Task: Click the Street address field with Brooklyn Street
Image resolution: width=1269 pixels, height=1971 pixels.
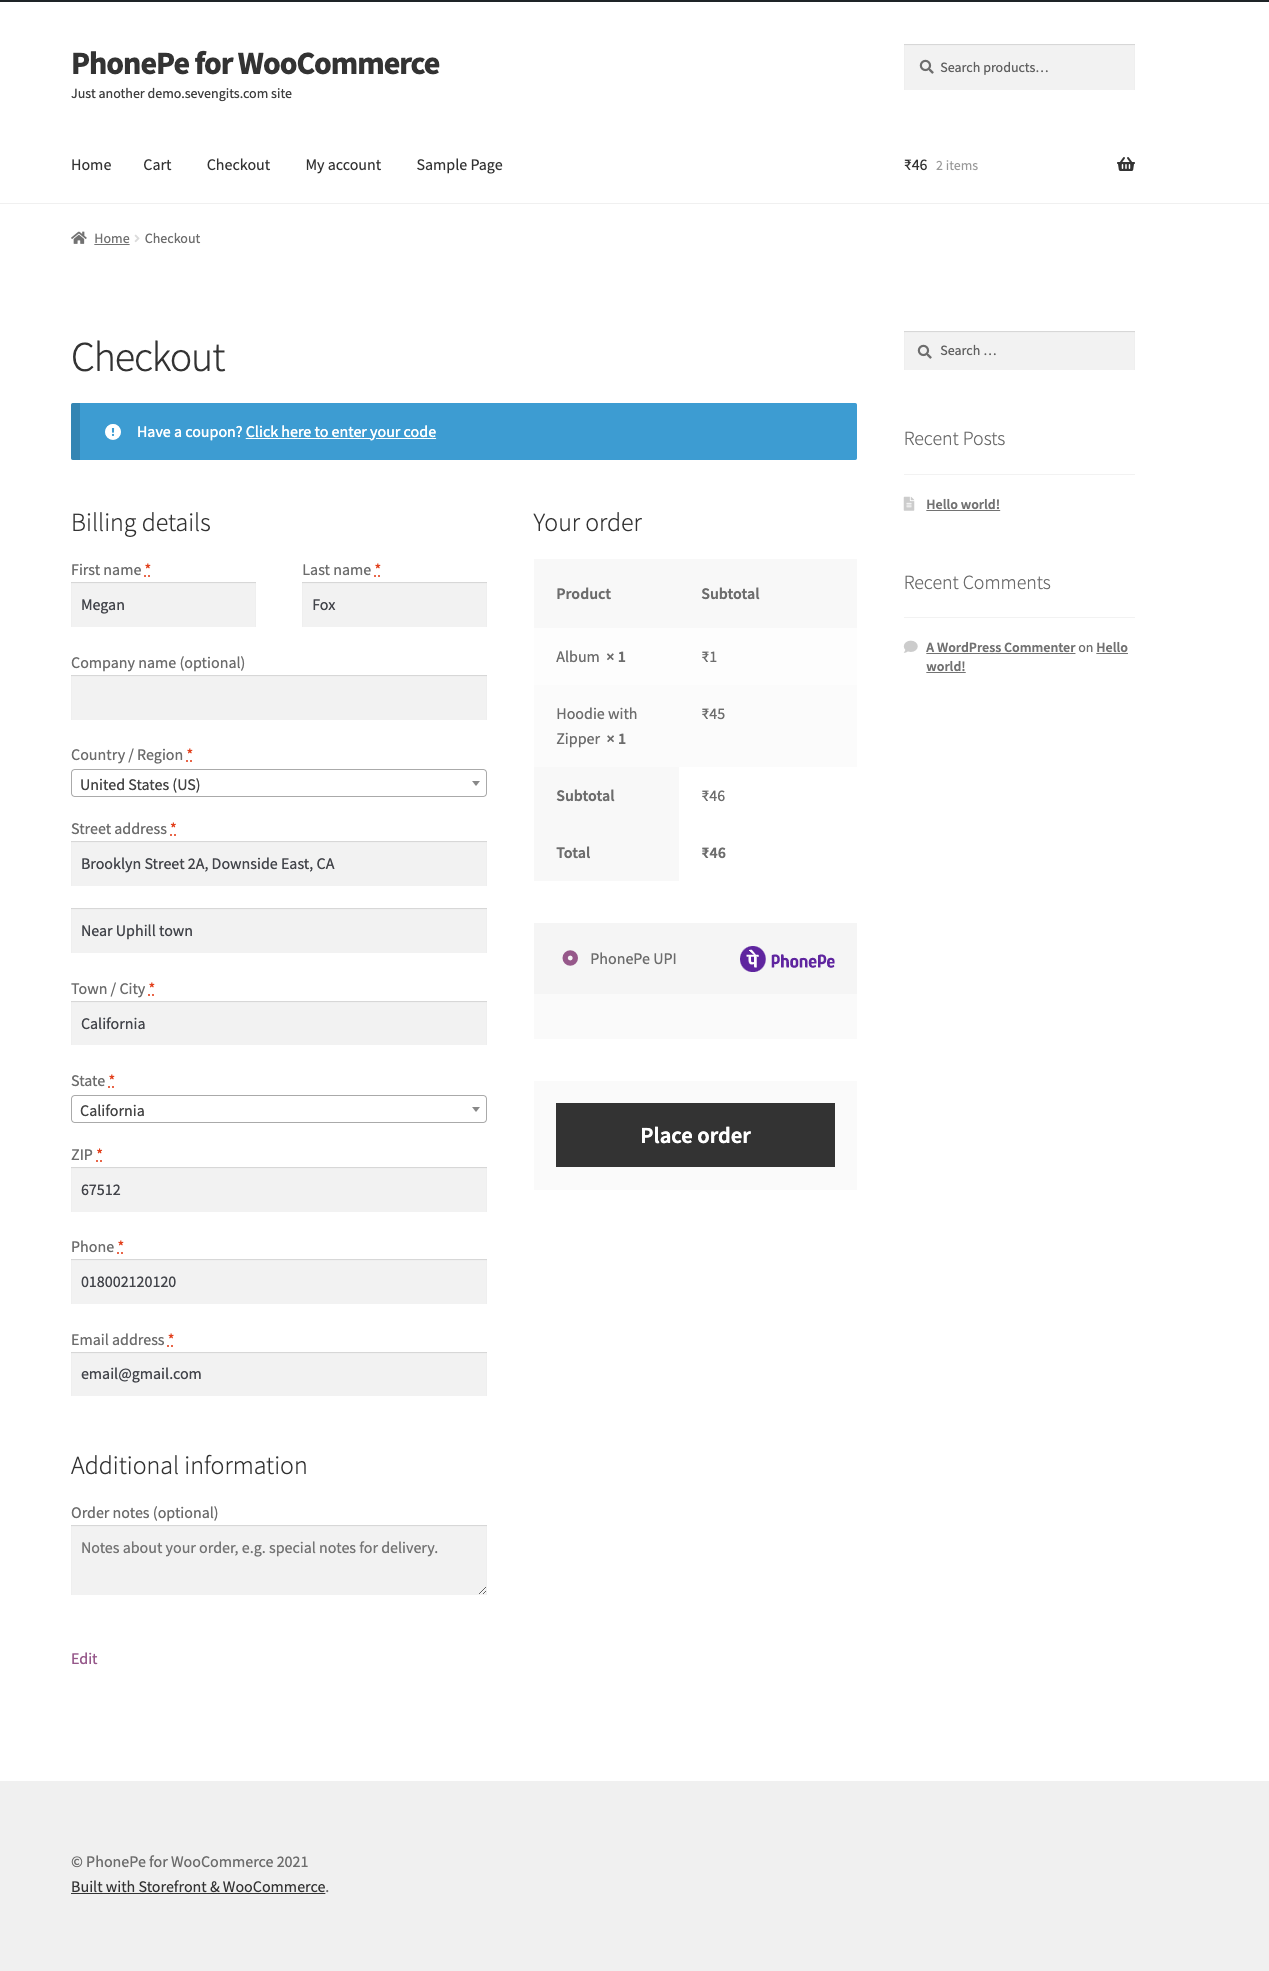Action: click(279, 864)
